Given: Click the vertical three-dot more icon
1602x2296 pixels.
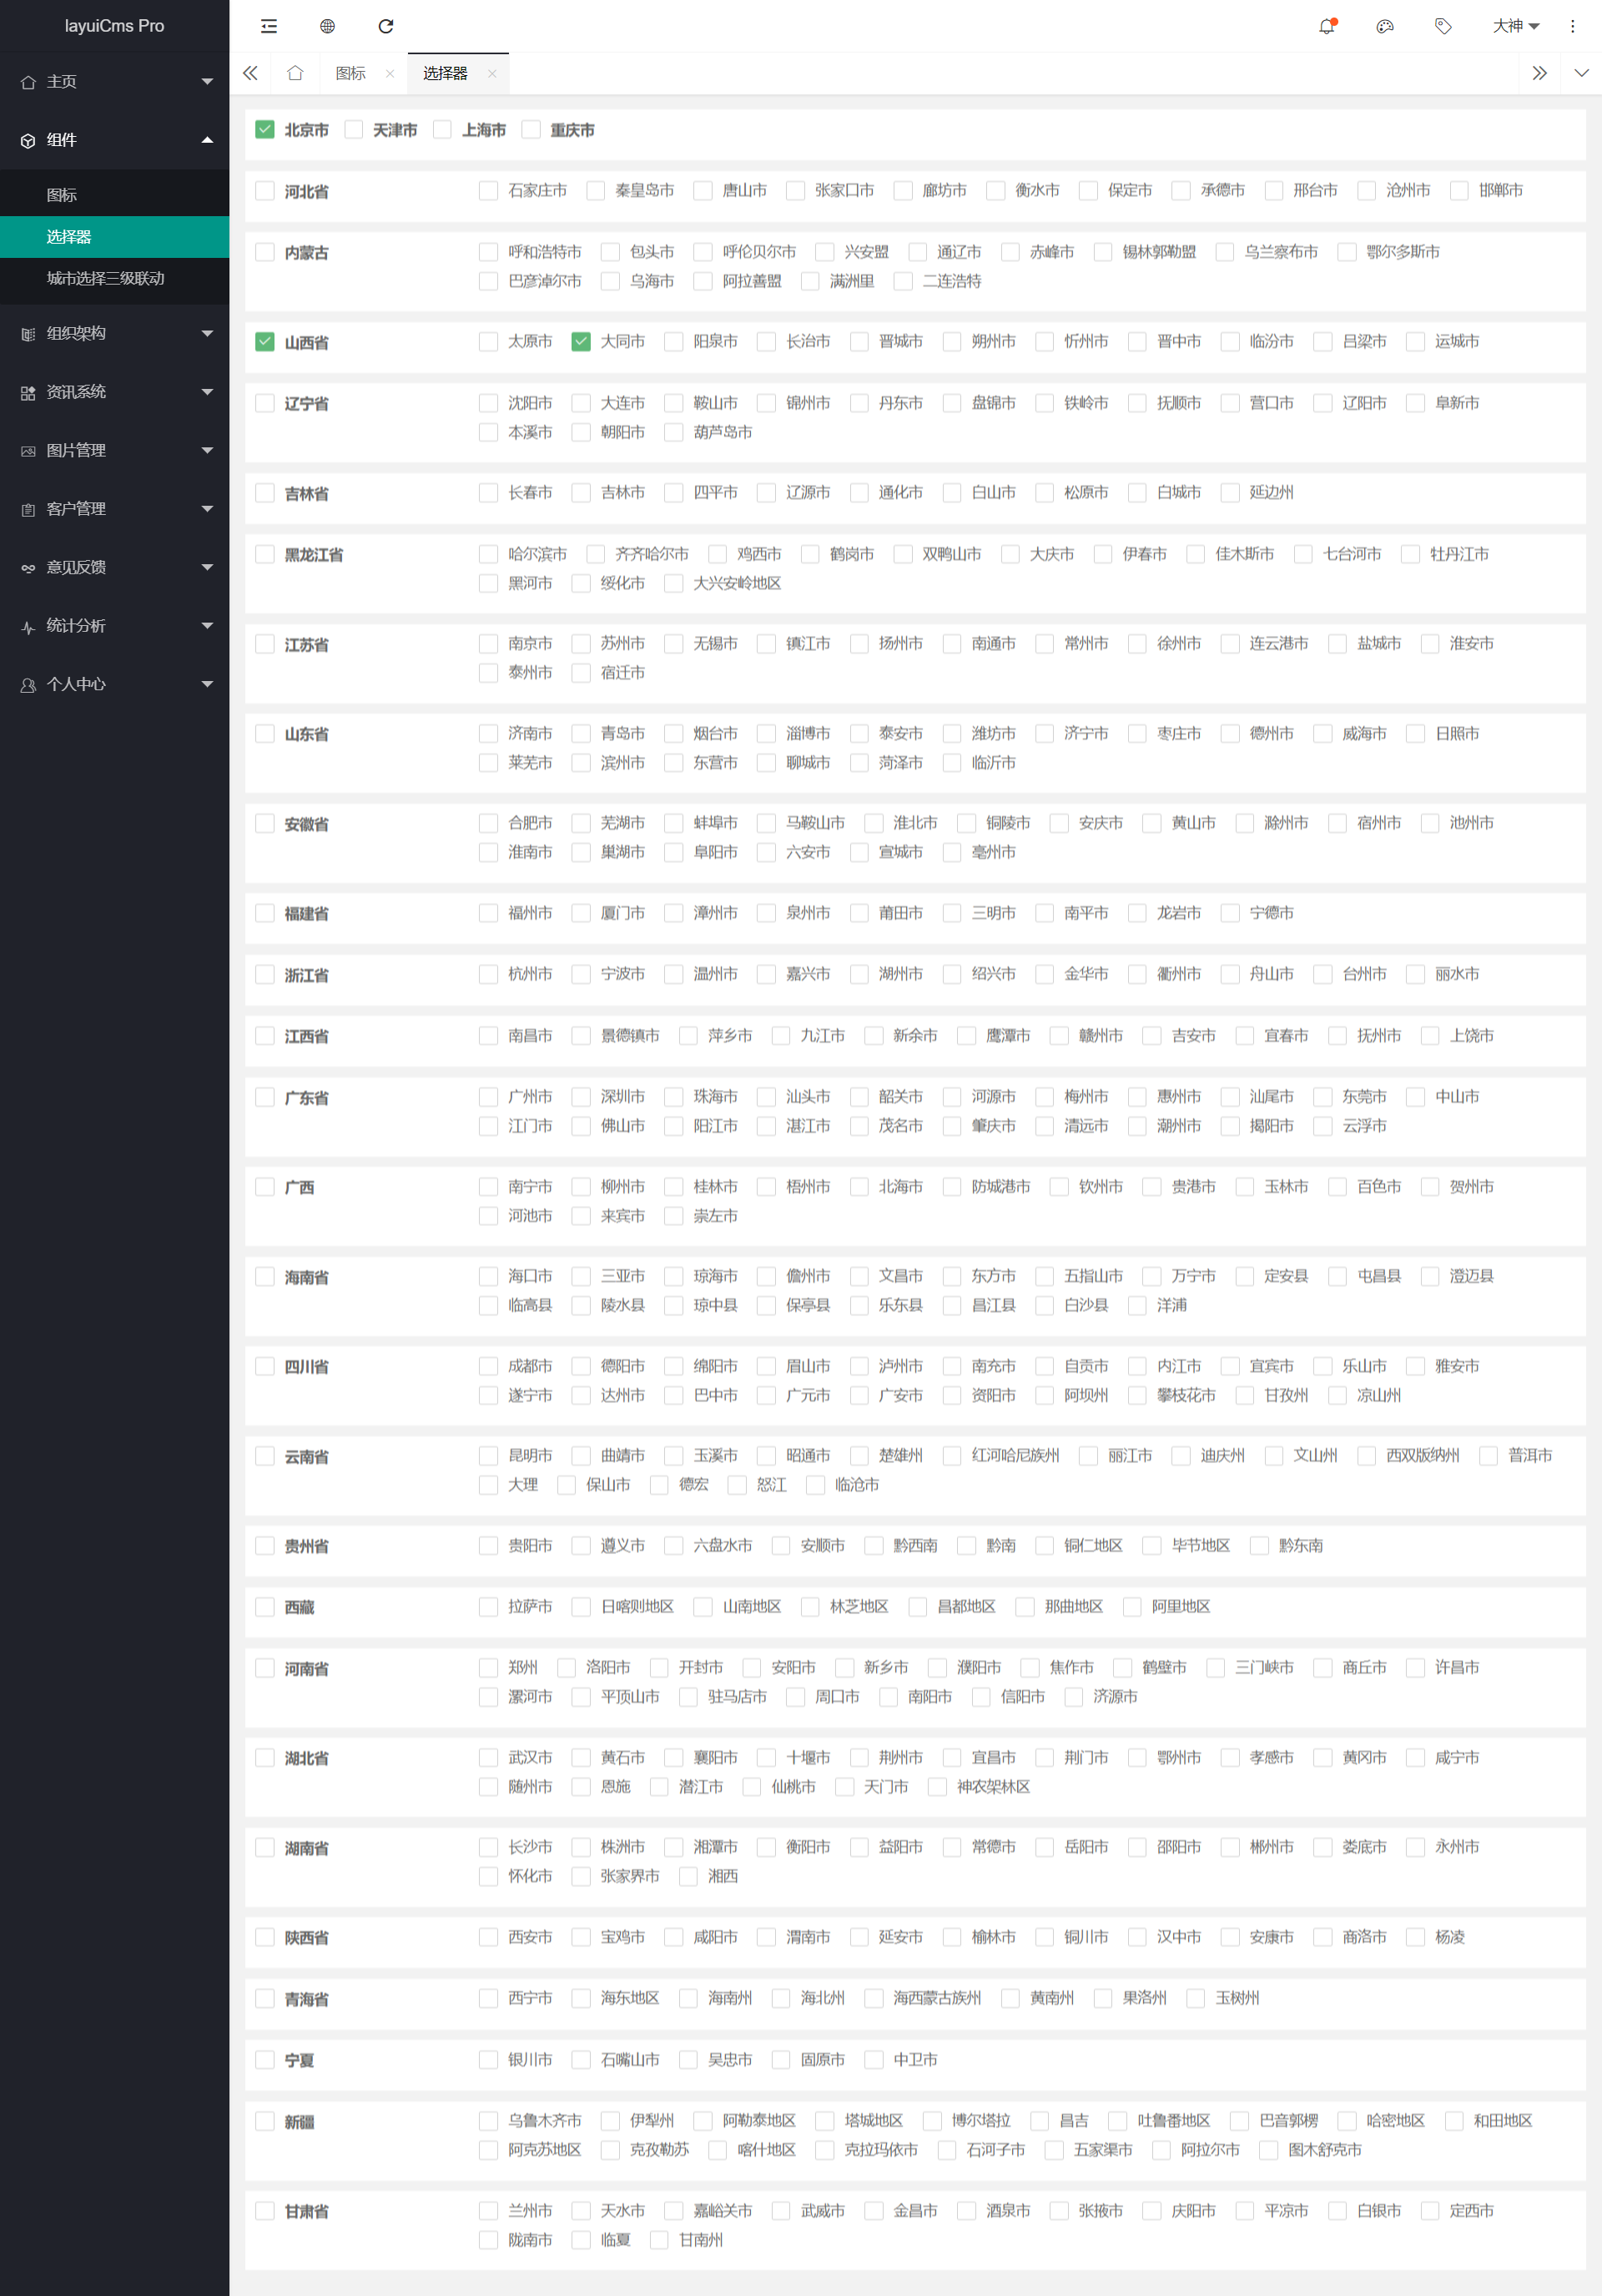Looking at the screenshot, I should [x=1572, y=26].
